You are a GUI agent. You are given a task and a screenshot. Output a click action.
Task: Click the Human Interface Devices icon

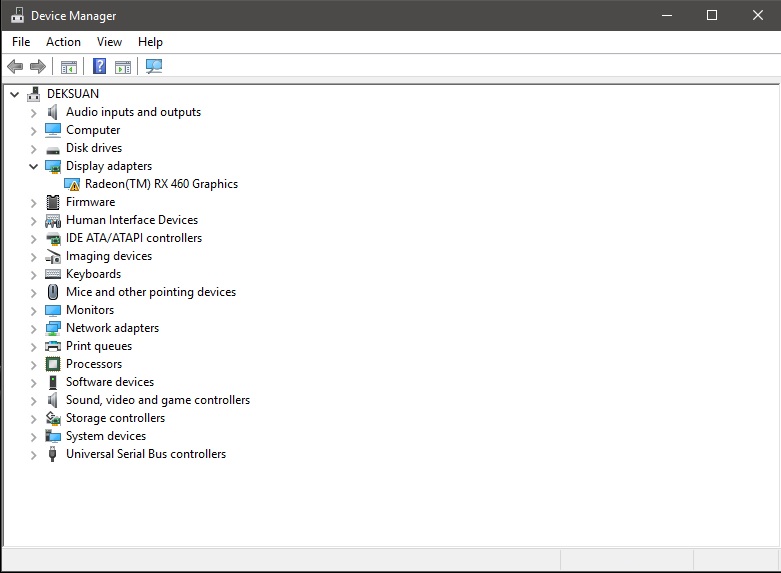[53, 220]
